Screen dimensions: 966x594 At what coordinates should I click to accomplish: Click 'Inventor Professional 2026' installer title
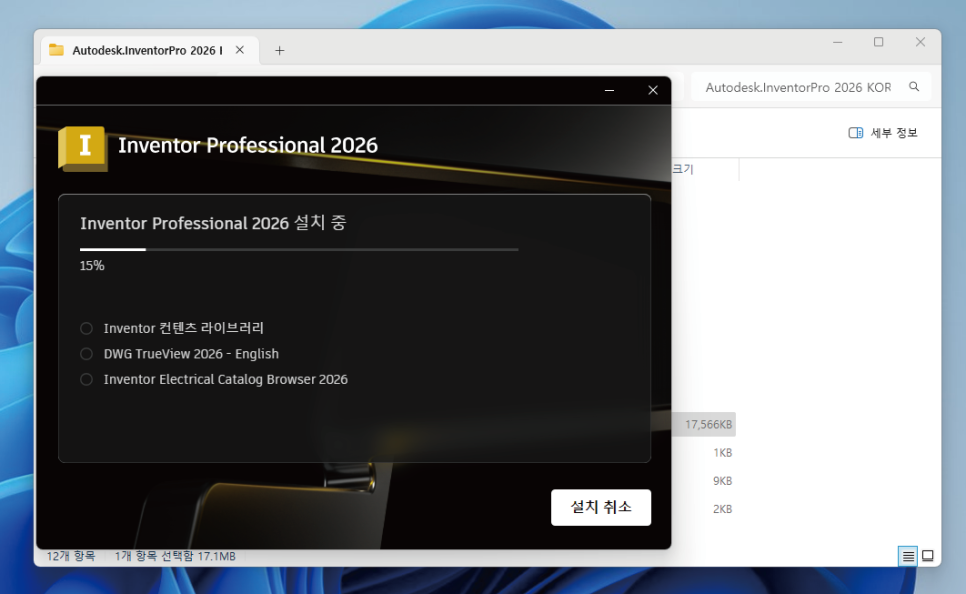[248, 145]
